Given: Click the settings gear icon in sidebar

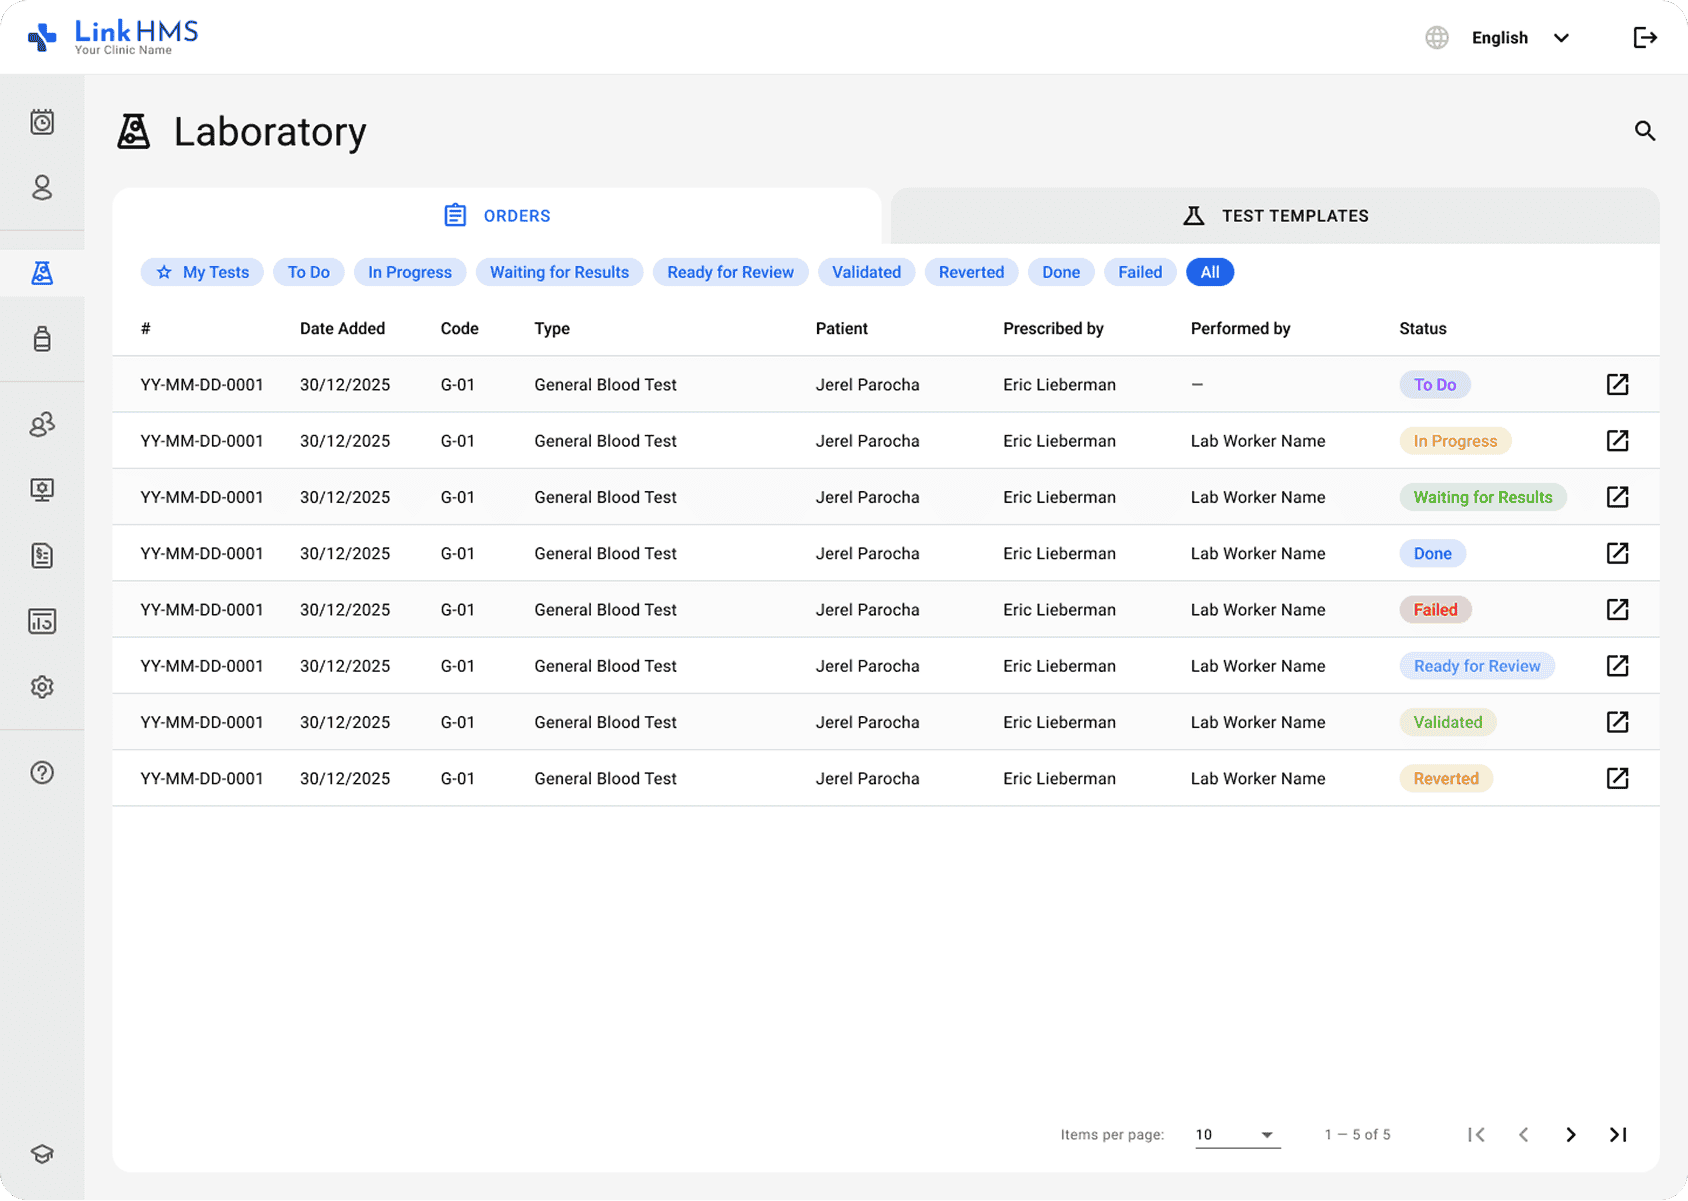Looking at the screenshot, I should point(42,687).
